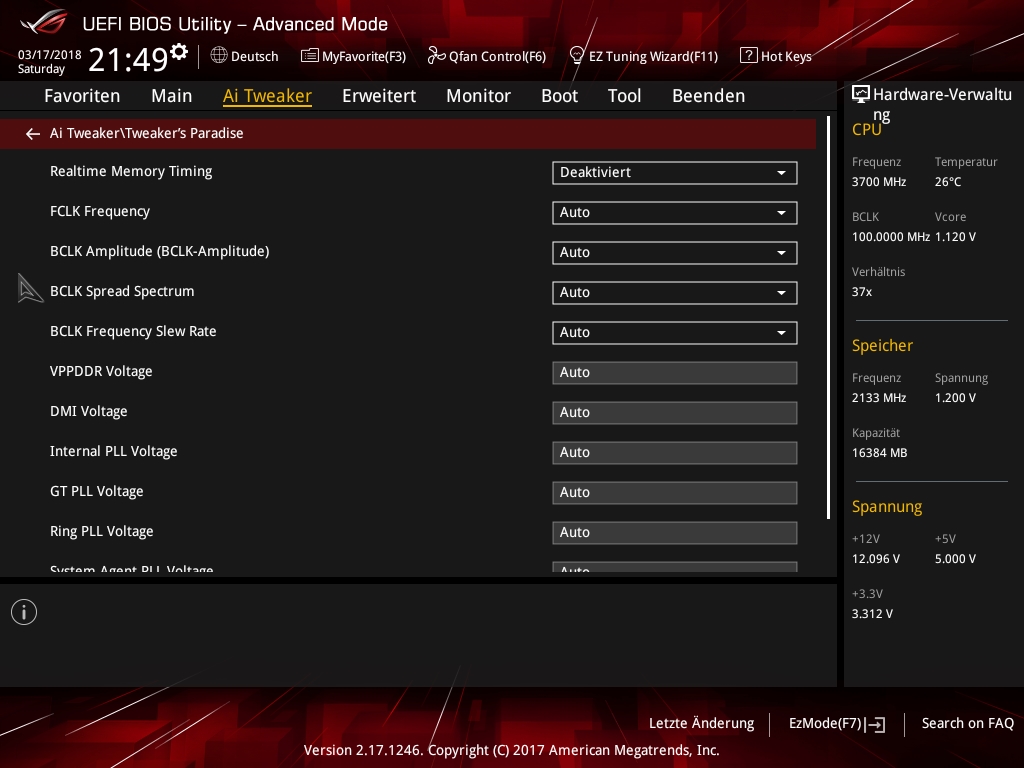Click the Vcore 1.120 V value

click(955, 237)
